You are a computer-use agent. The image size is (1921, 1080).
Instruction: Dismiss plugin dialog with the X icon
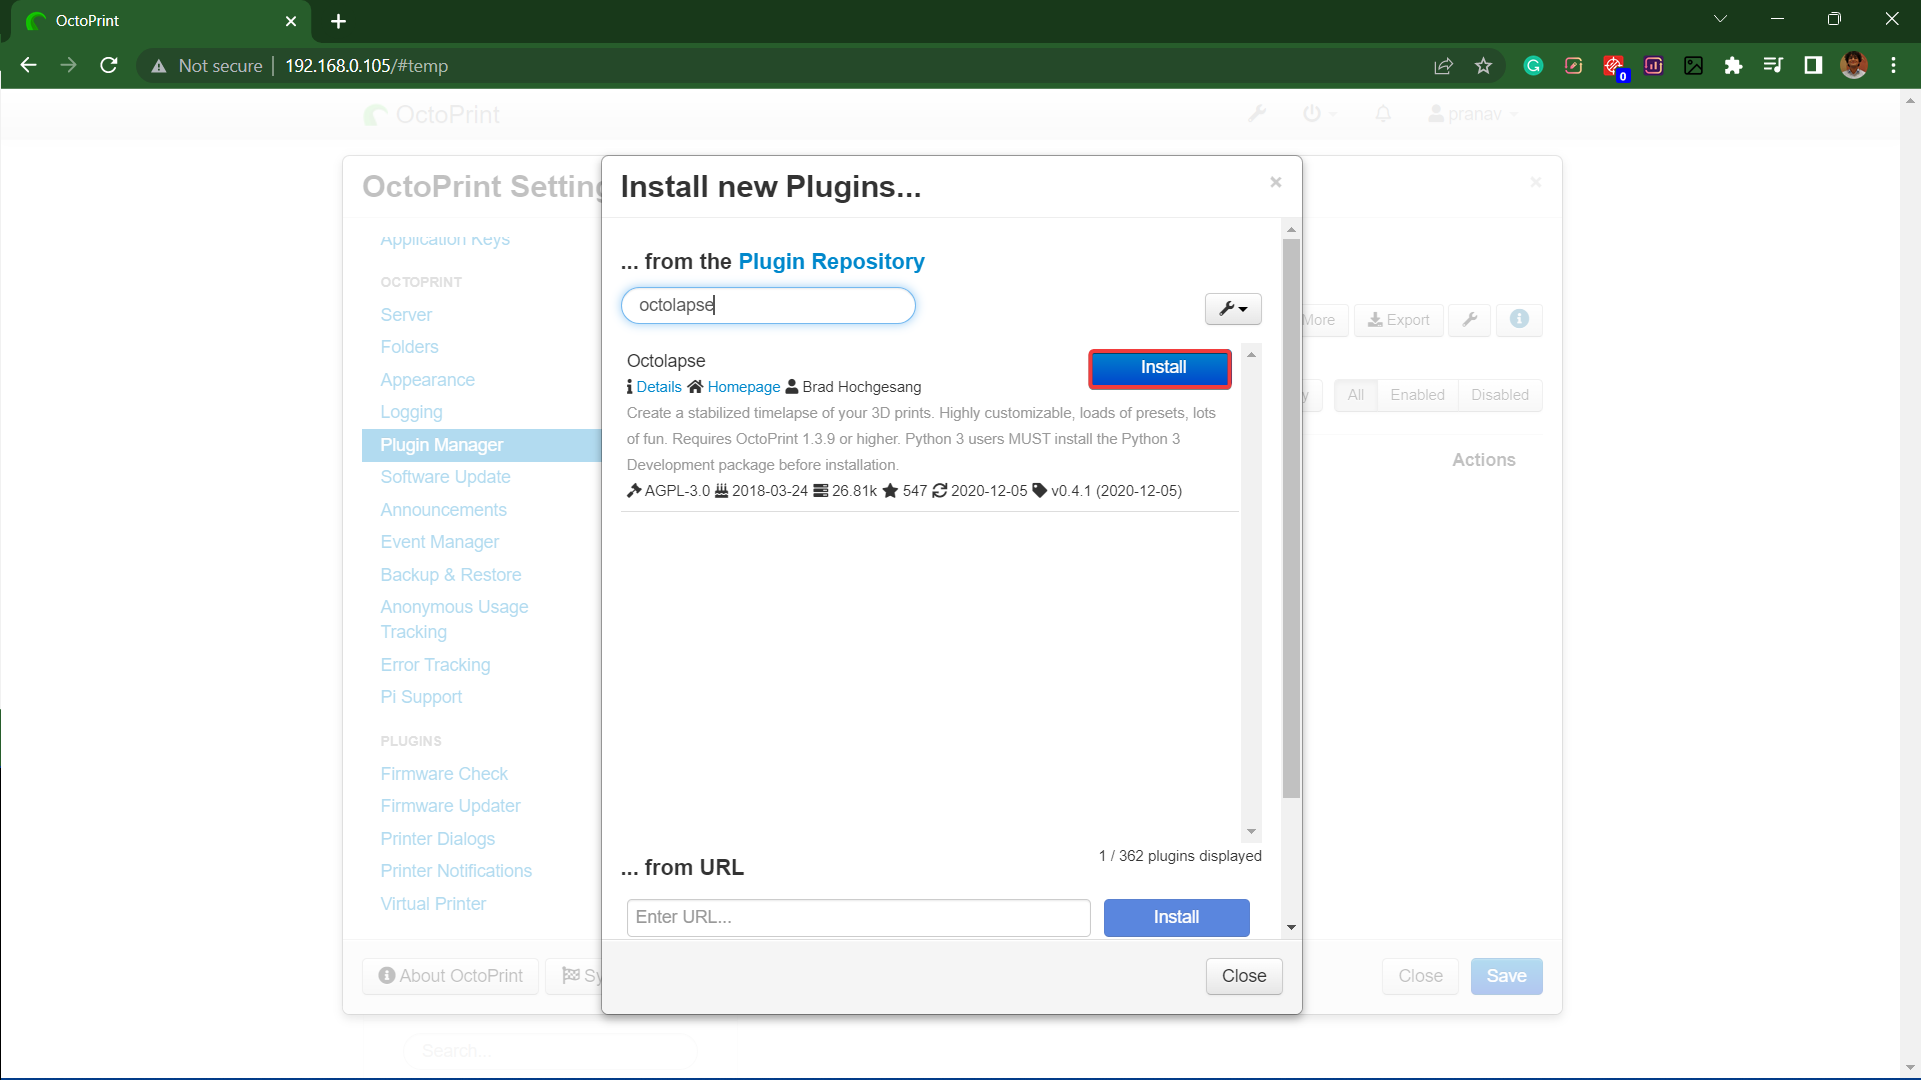tap(1275, 182)
